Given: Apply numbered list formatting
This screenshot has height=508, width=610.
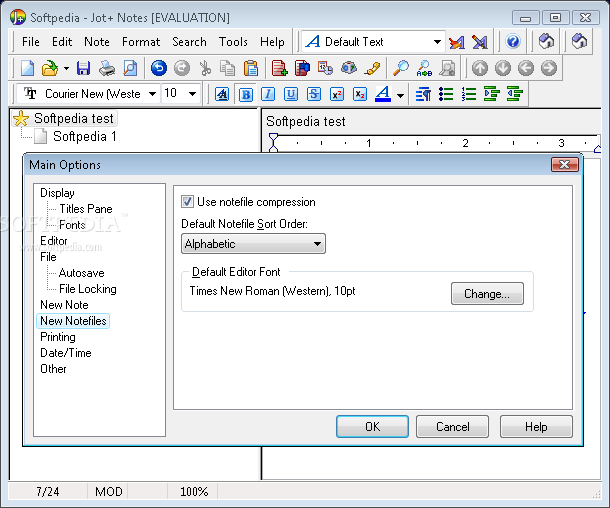Looking at the screenshot, I should [x=469, y=95].
